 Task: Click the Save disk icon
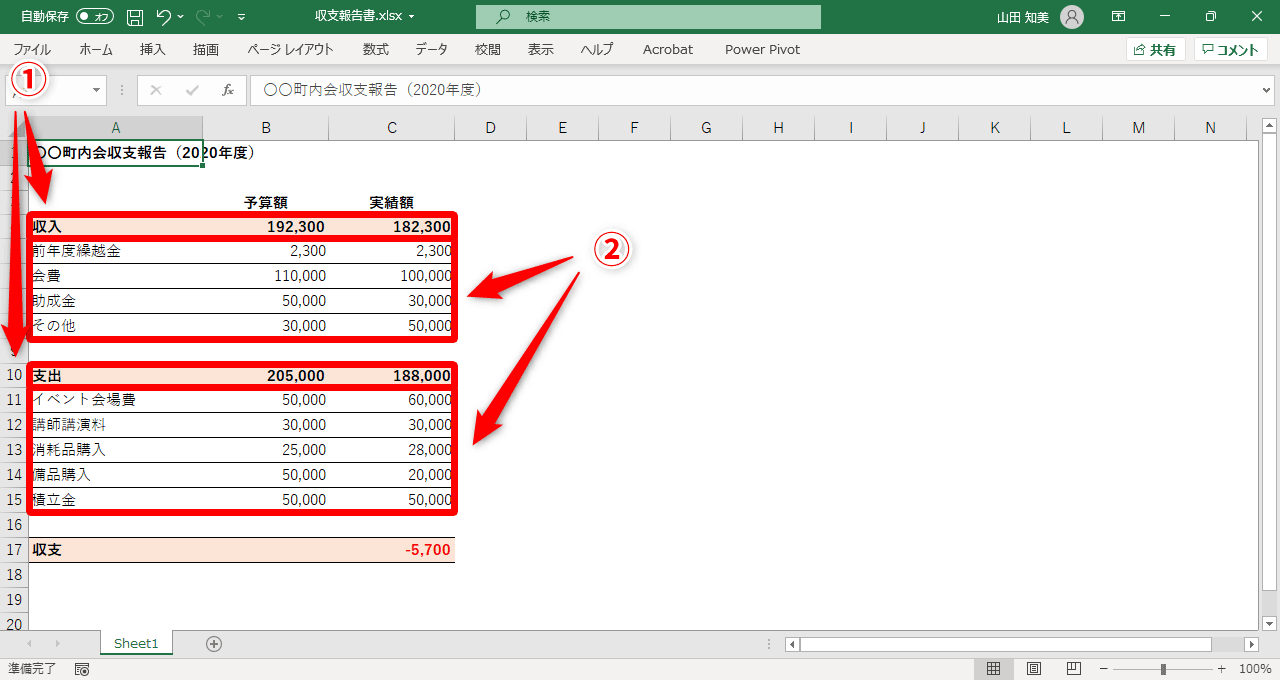tap(135, 17)
